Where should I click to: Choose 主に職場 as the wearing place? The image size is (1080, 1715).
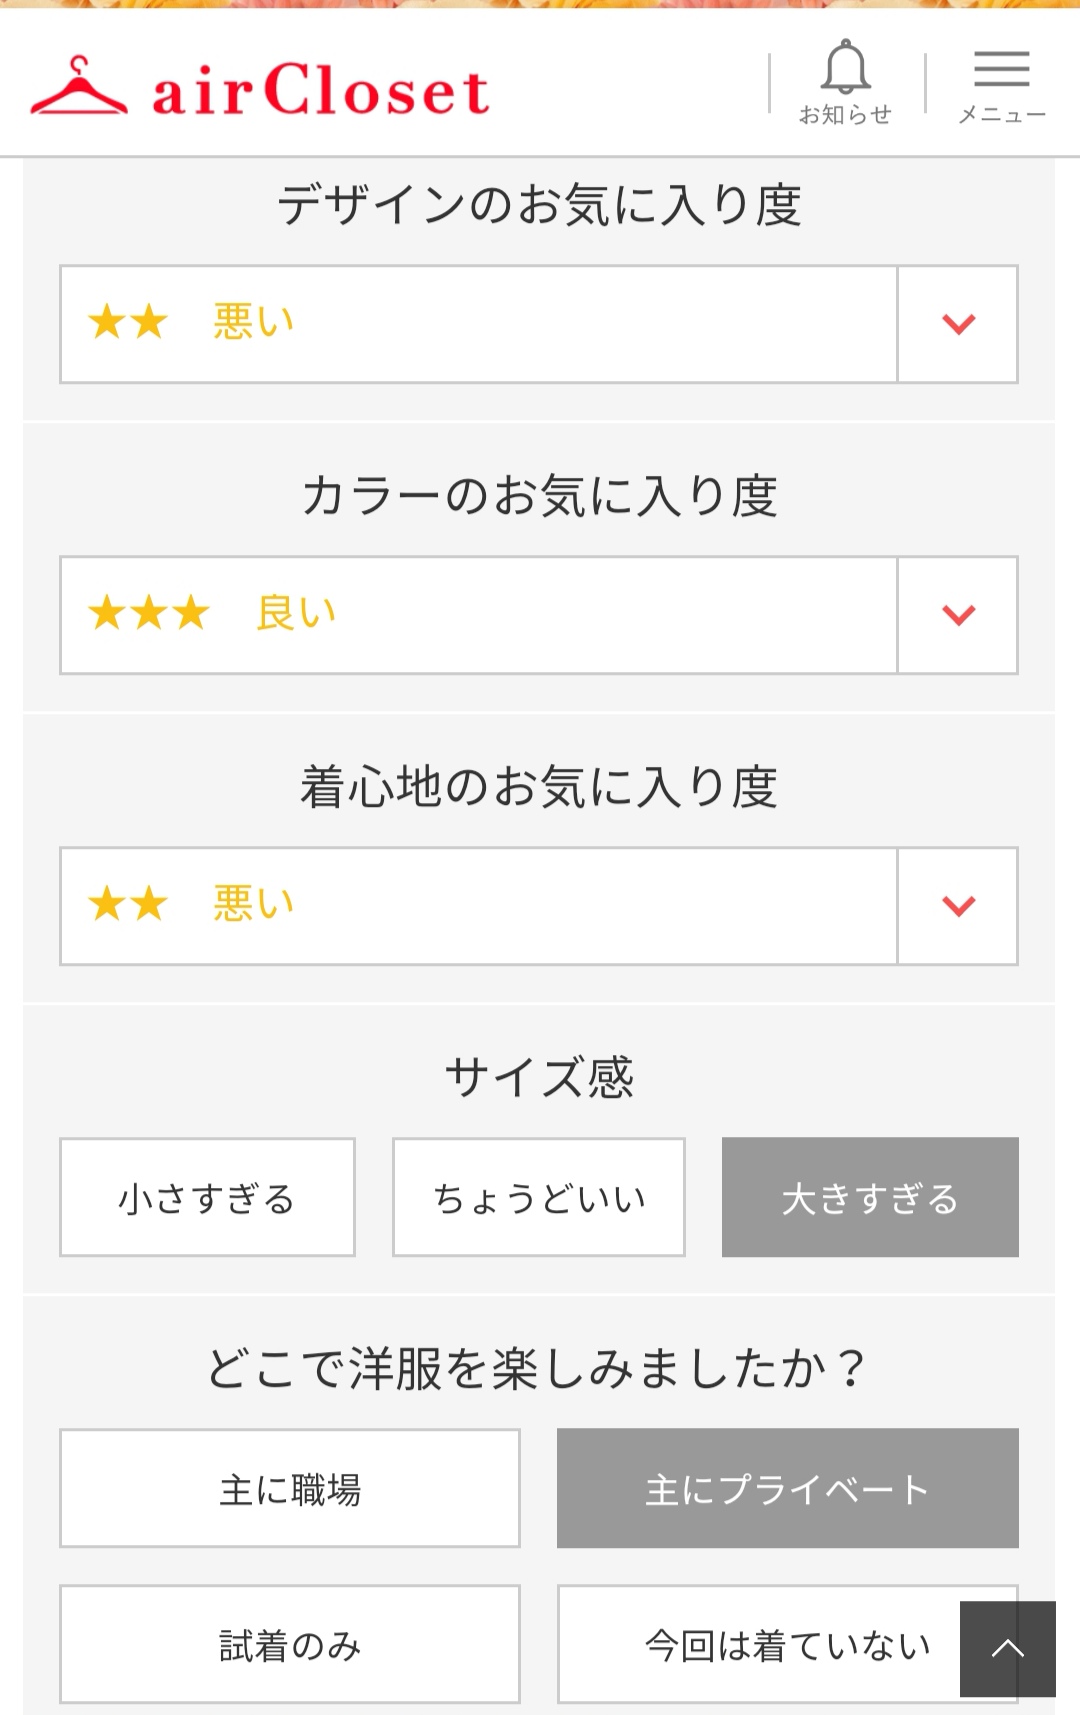click(x=290, y=1488)
